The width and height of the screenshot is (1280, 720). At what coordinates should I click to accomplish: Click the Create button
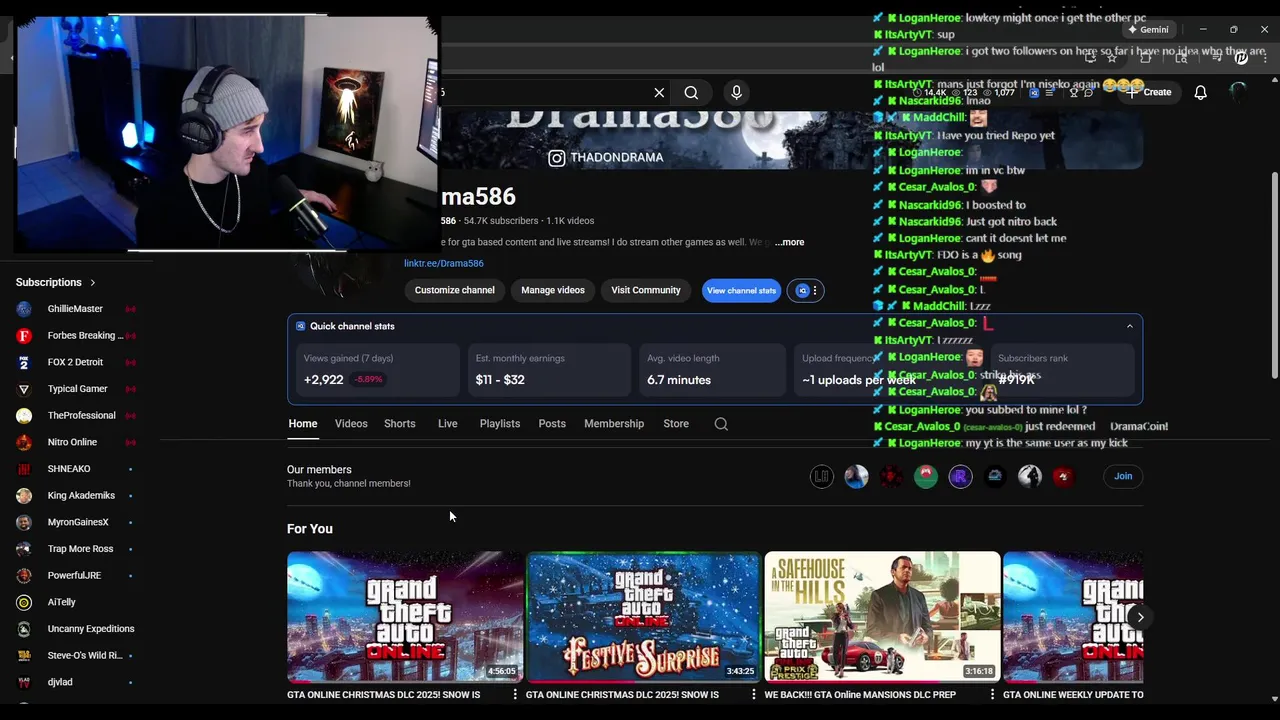tap(1147, 92)
